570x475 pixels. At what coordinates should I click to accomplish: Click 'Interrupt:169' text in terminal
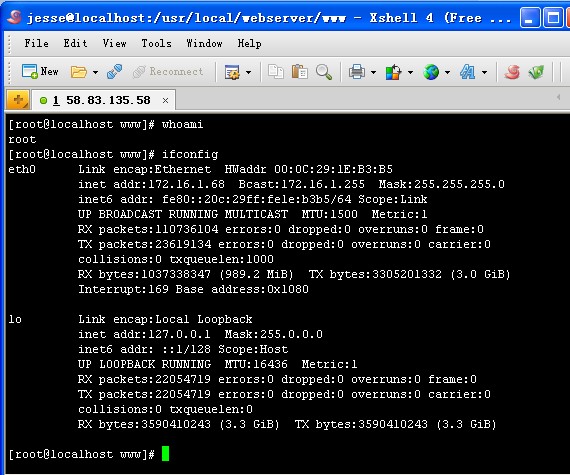pyautogui.click(x=123, y=289)
